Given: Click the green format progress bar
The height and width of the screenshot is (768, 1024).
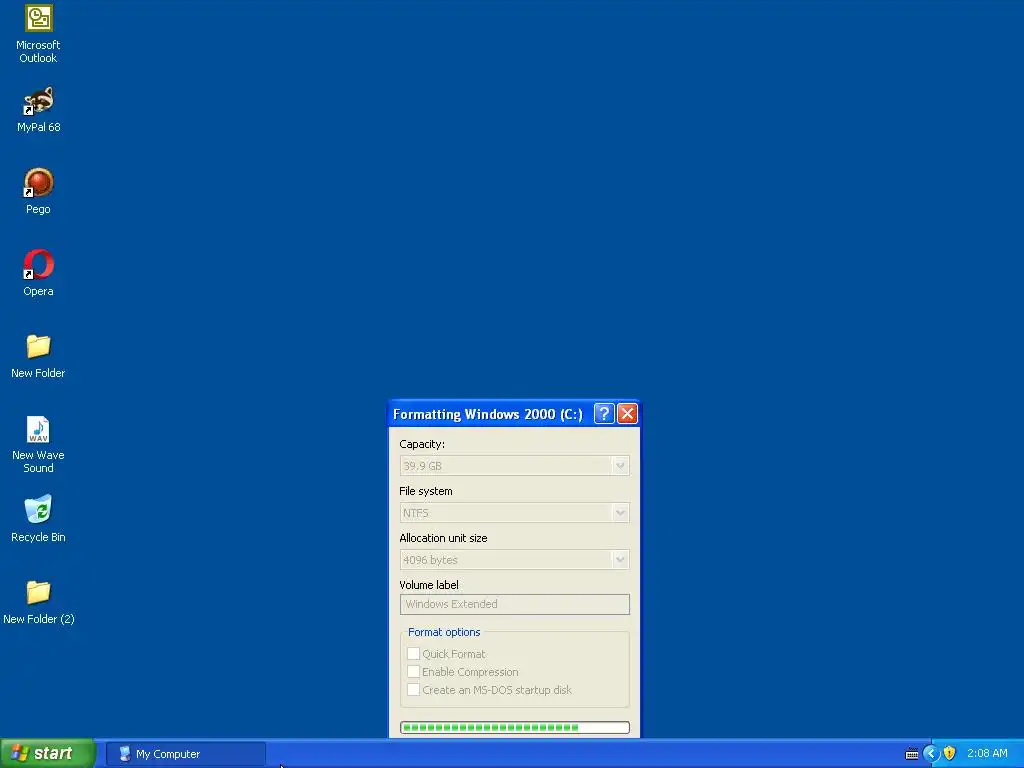Looking at the screenshot, I should click(x=515, y=728).
